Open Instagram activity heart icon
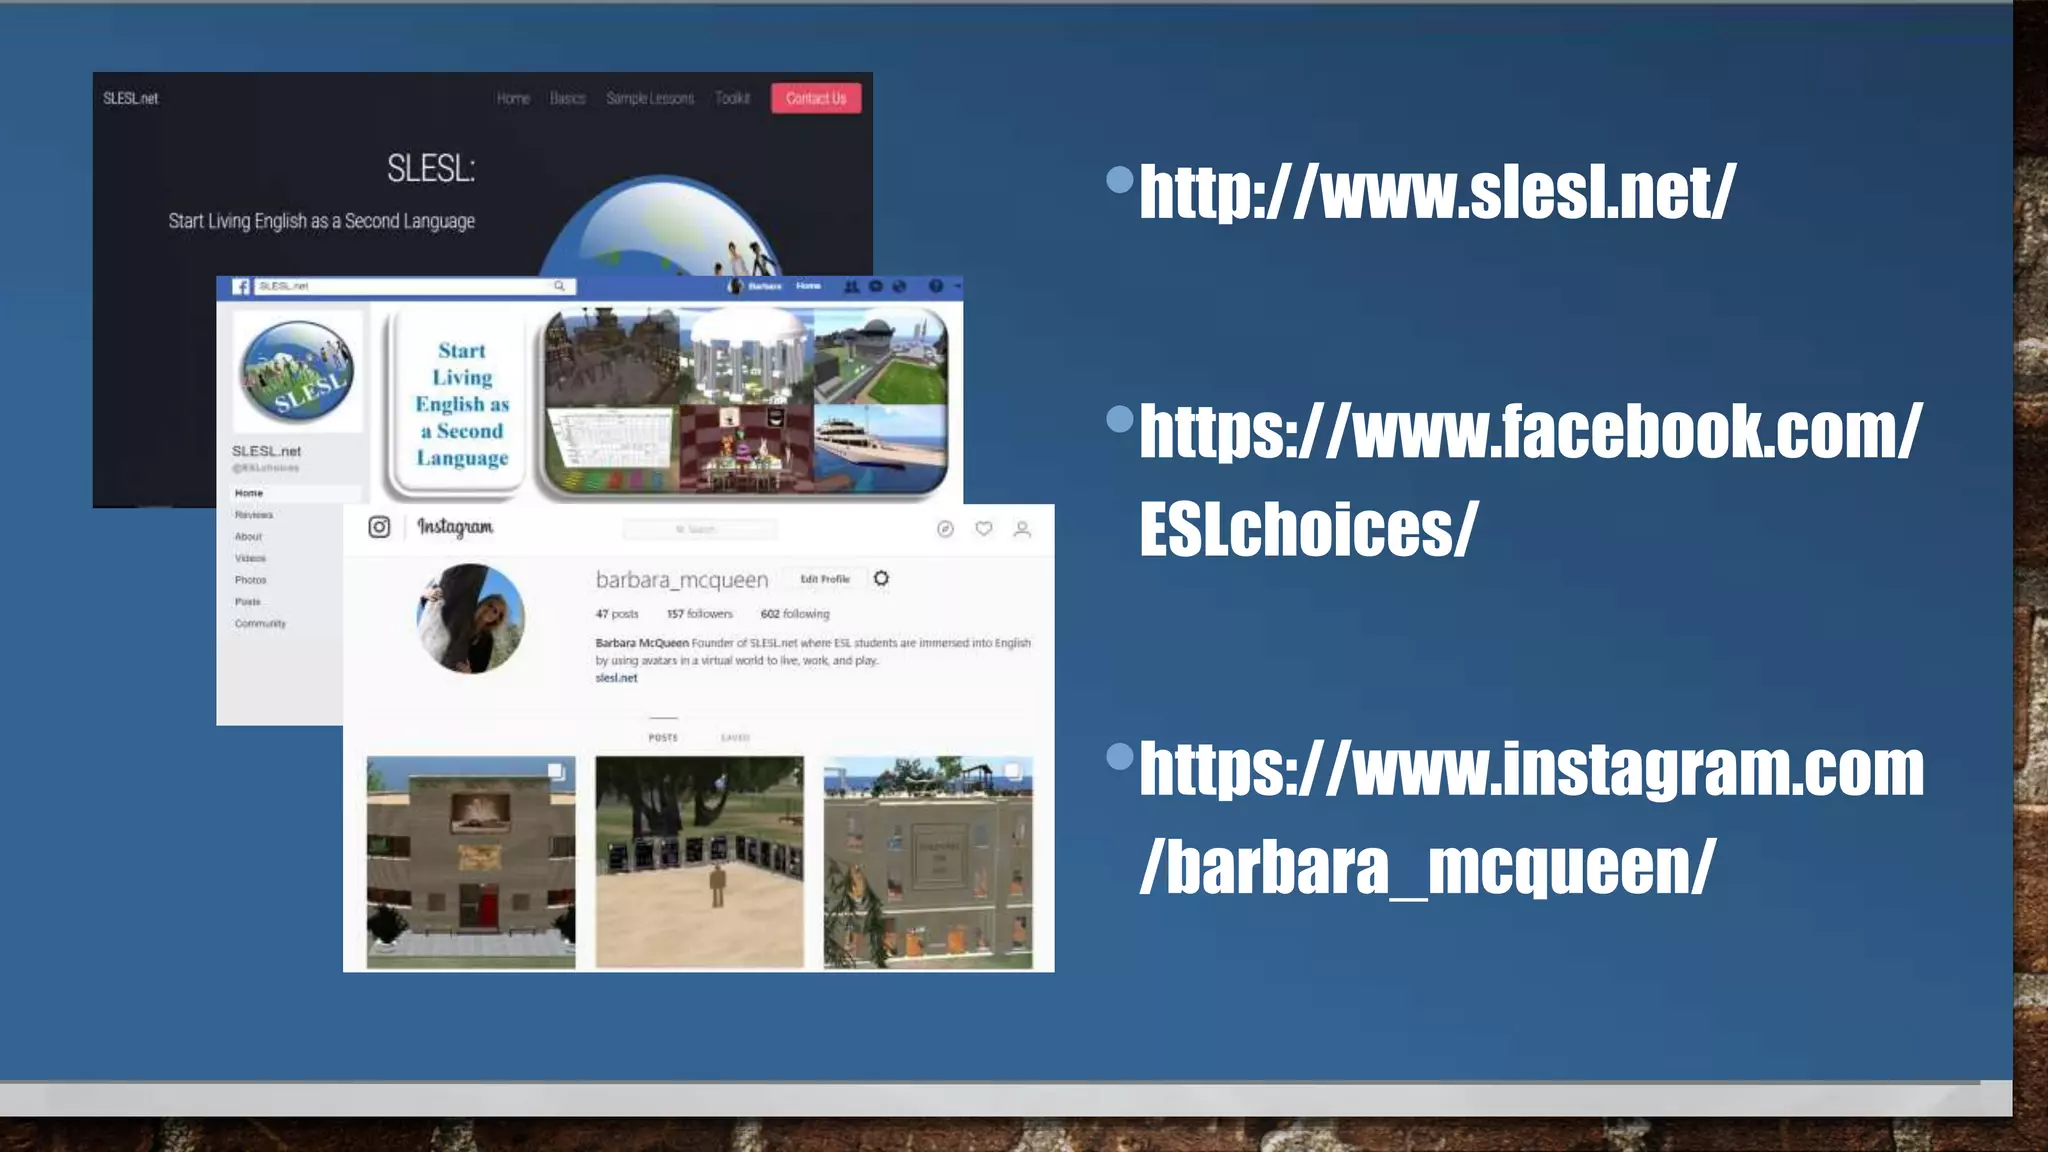 [984, 529]
